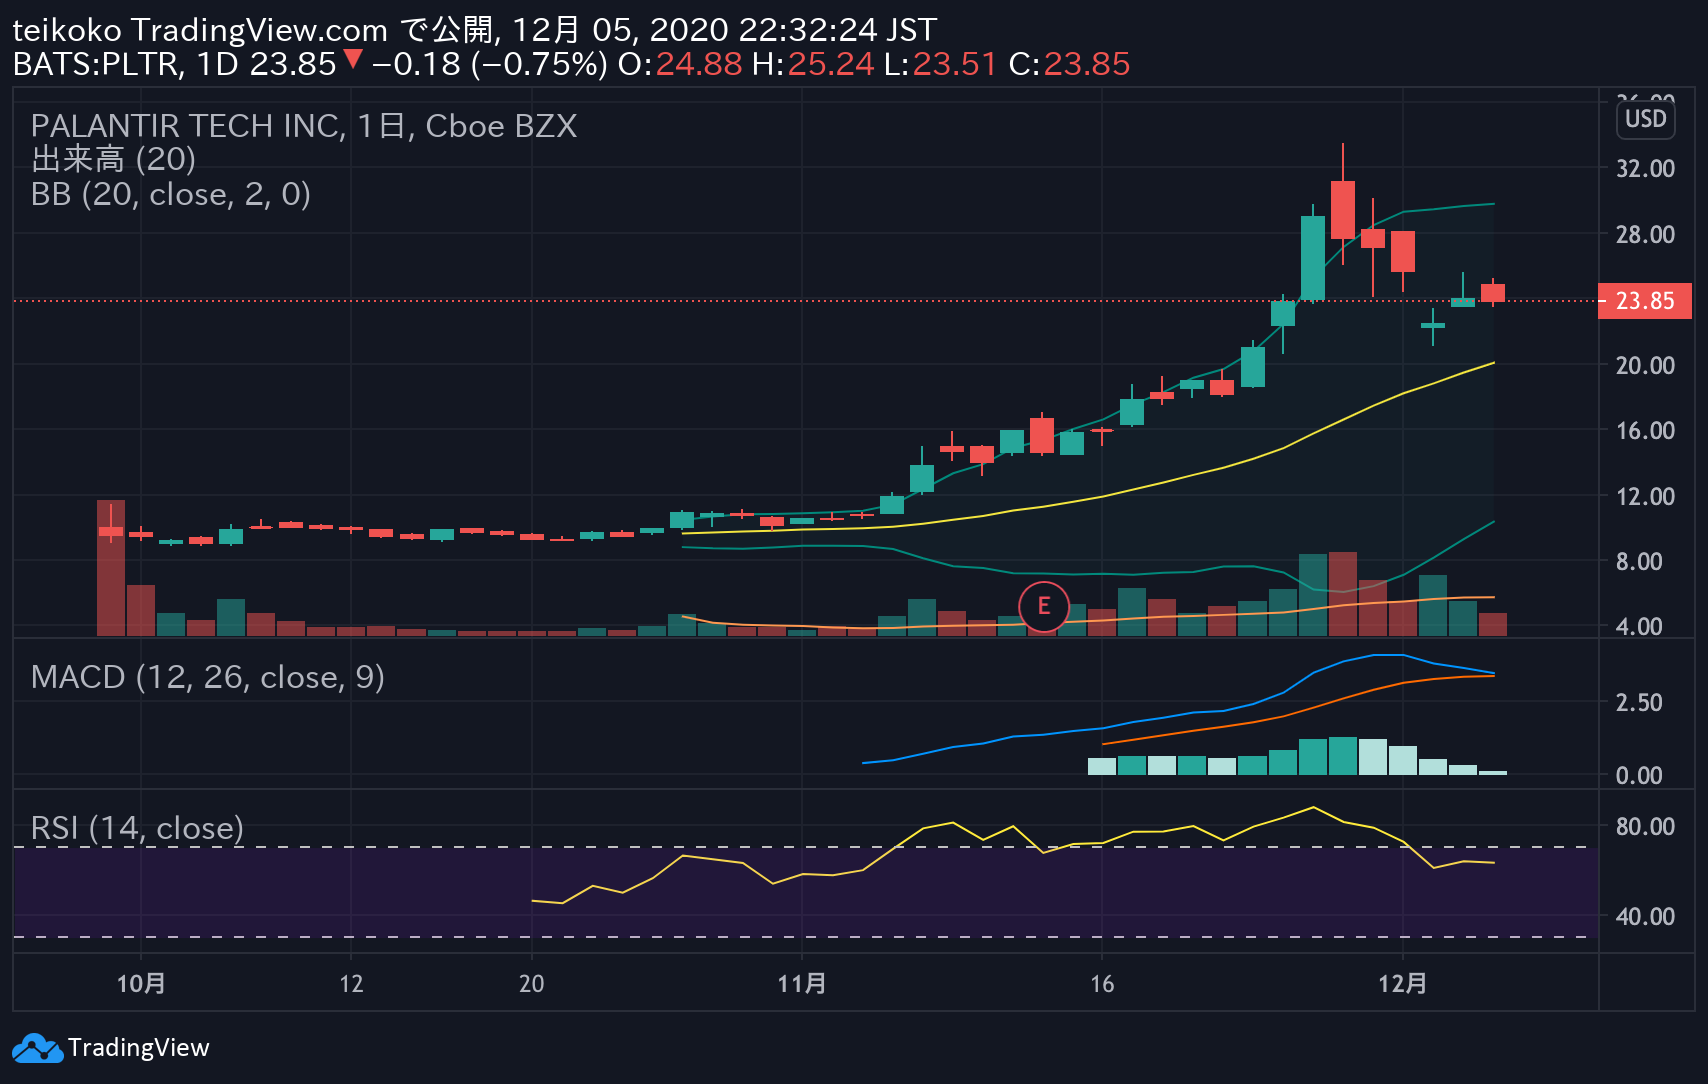
Task: Click the 20.00 price axis label
Action: [1645, 365]
